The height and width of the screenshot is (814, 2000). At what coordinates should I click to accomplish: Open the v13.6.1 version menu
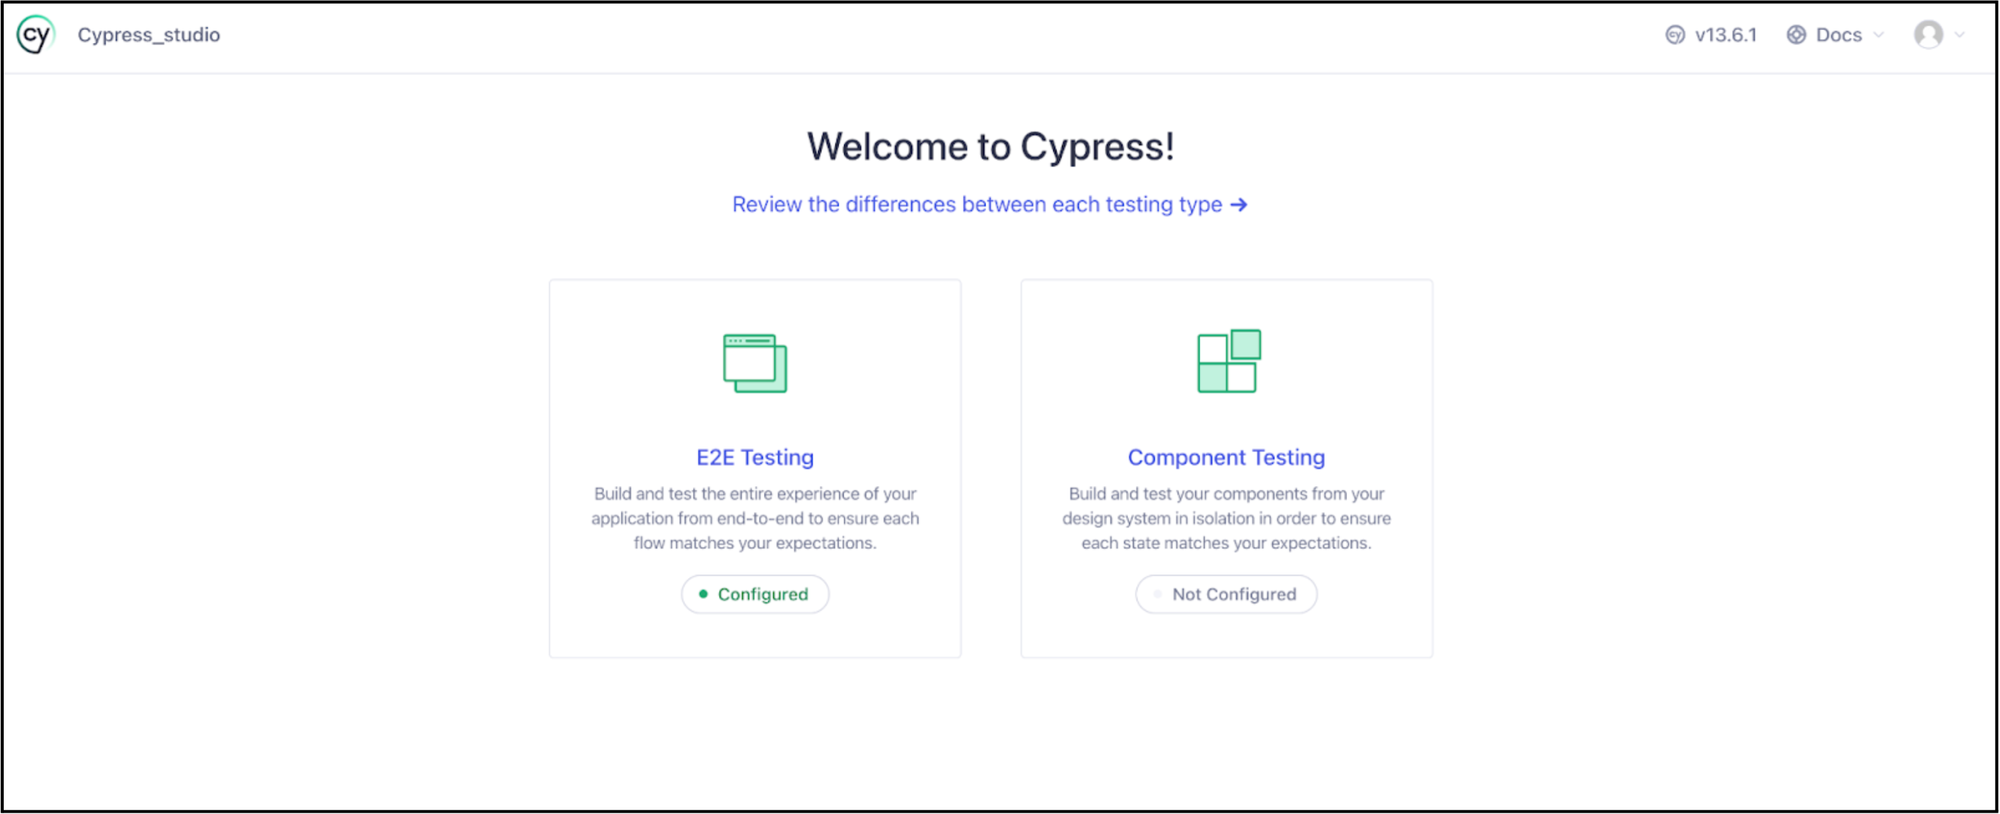tap(1725, 35)
